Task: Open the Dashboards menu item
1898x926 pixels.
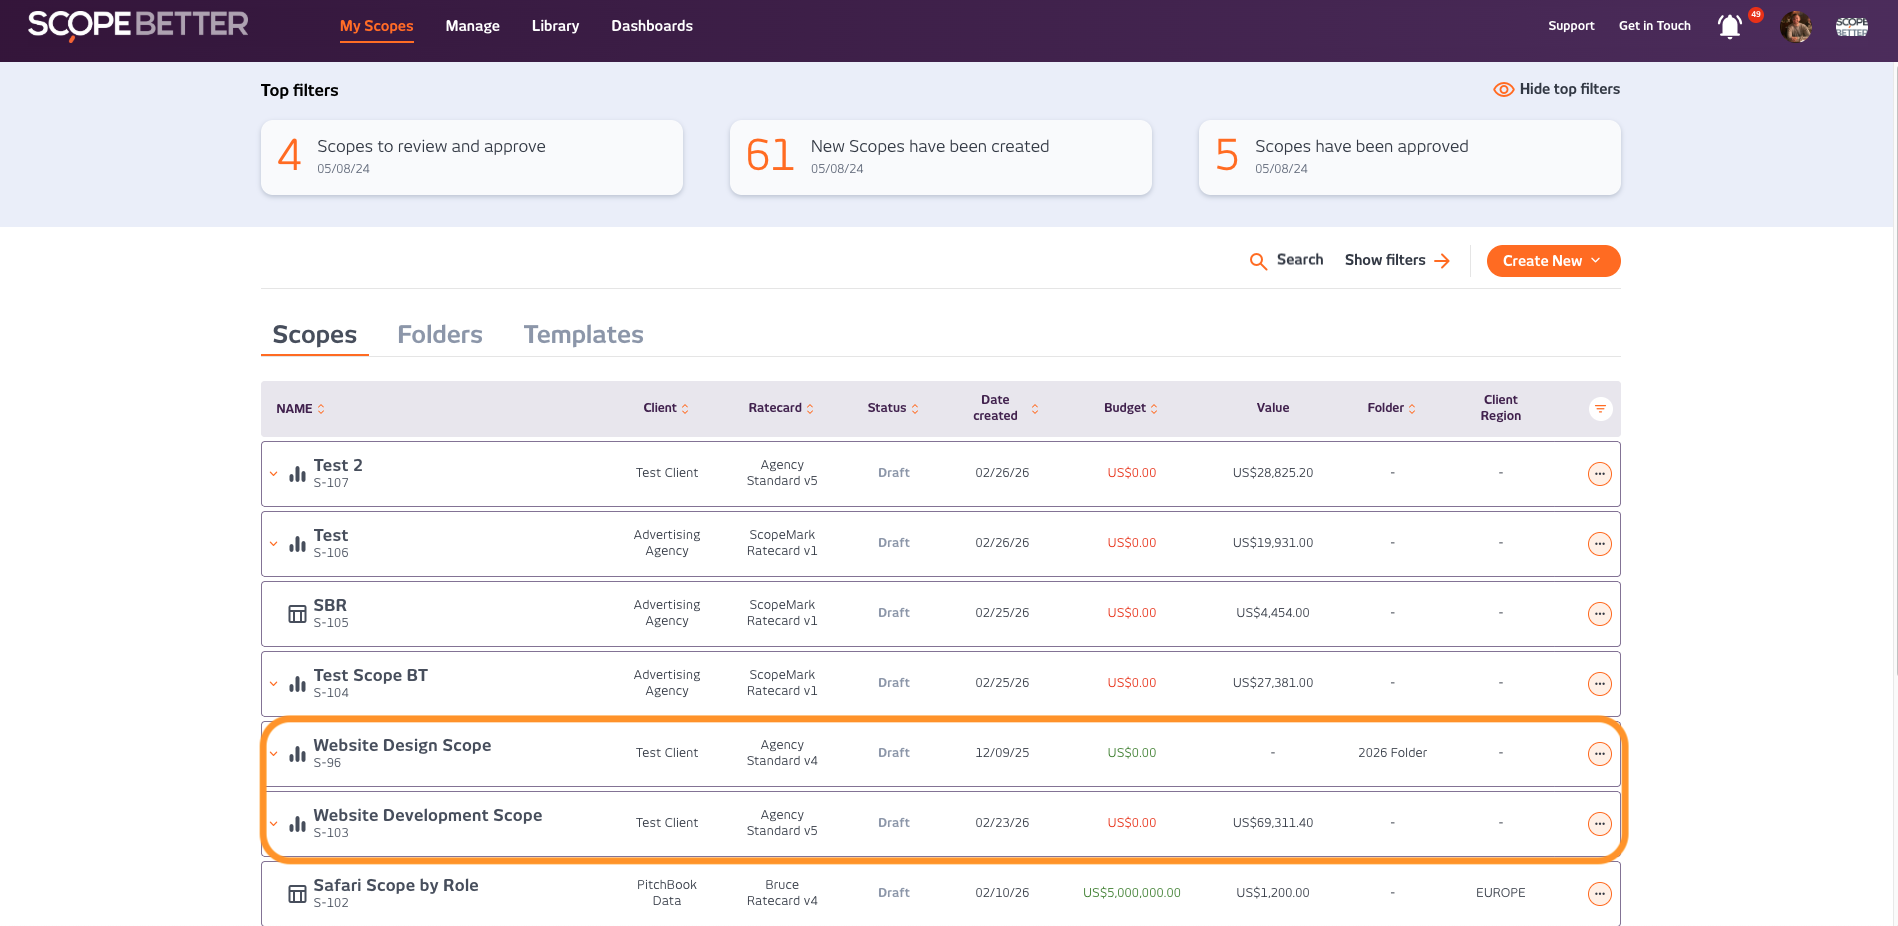Action: coord(652,26)
